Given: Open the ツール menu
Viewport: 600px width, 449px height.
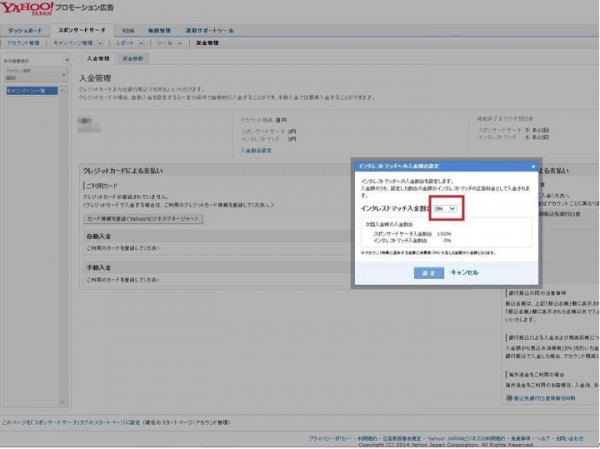Looking at the screenshot, I should pyautogui.click(x=165, y=43).
